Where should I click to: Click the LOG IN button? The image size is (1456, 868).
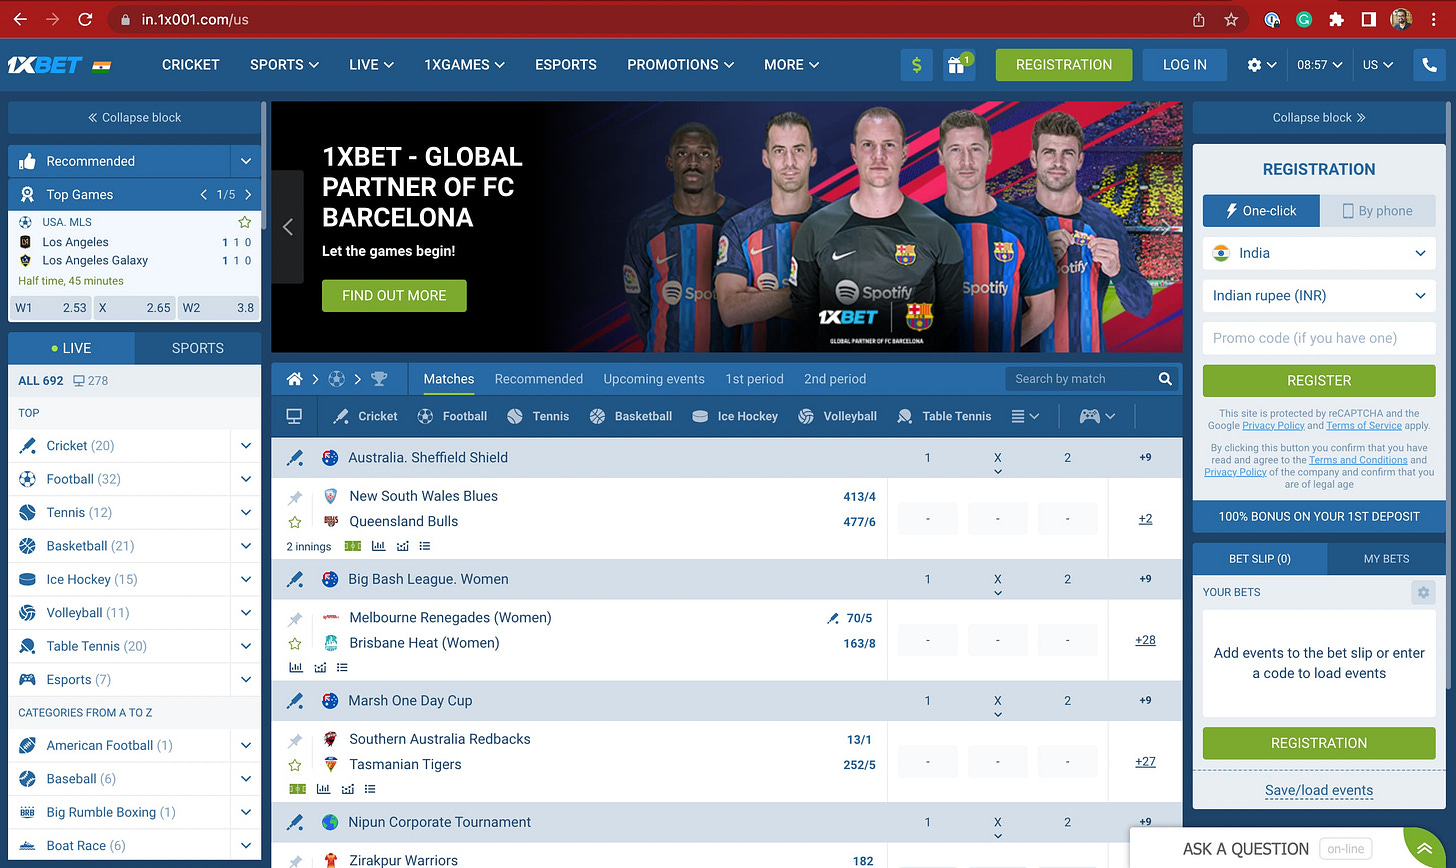1185,65
